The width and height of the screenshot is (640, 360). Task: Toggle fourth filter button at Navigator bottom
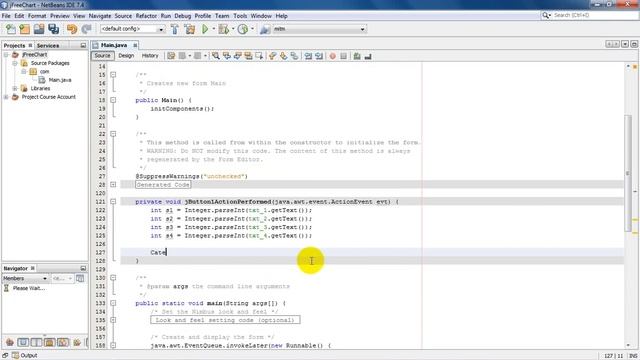[49, 342]
